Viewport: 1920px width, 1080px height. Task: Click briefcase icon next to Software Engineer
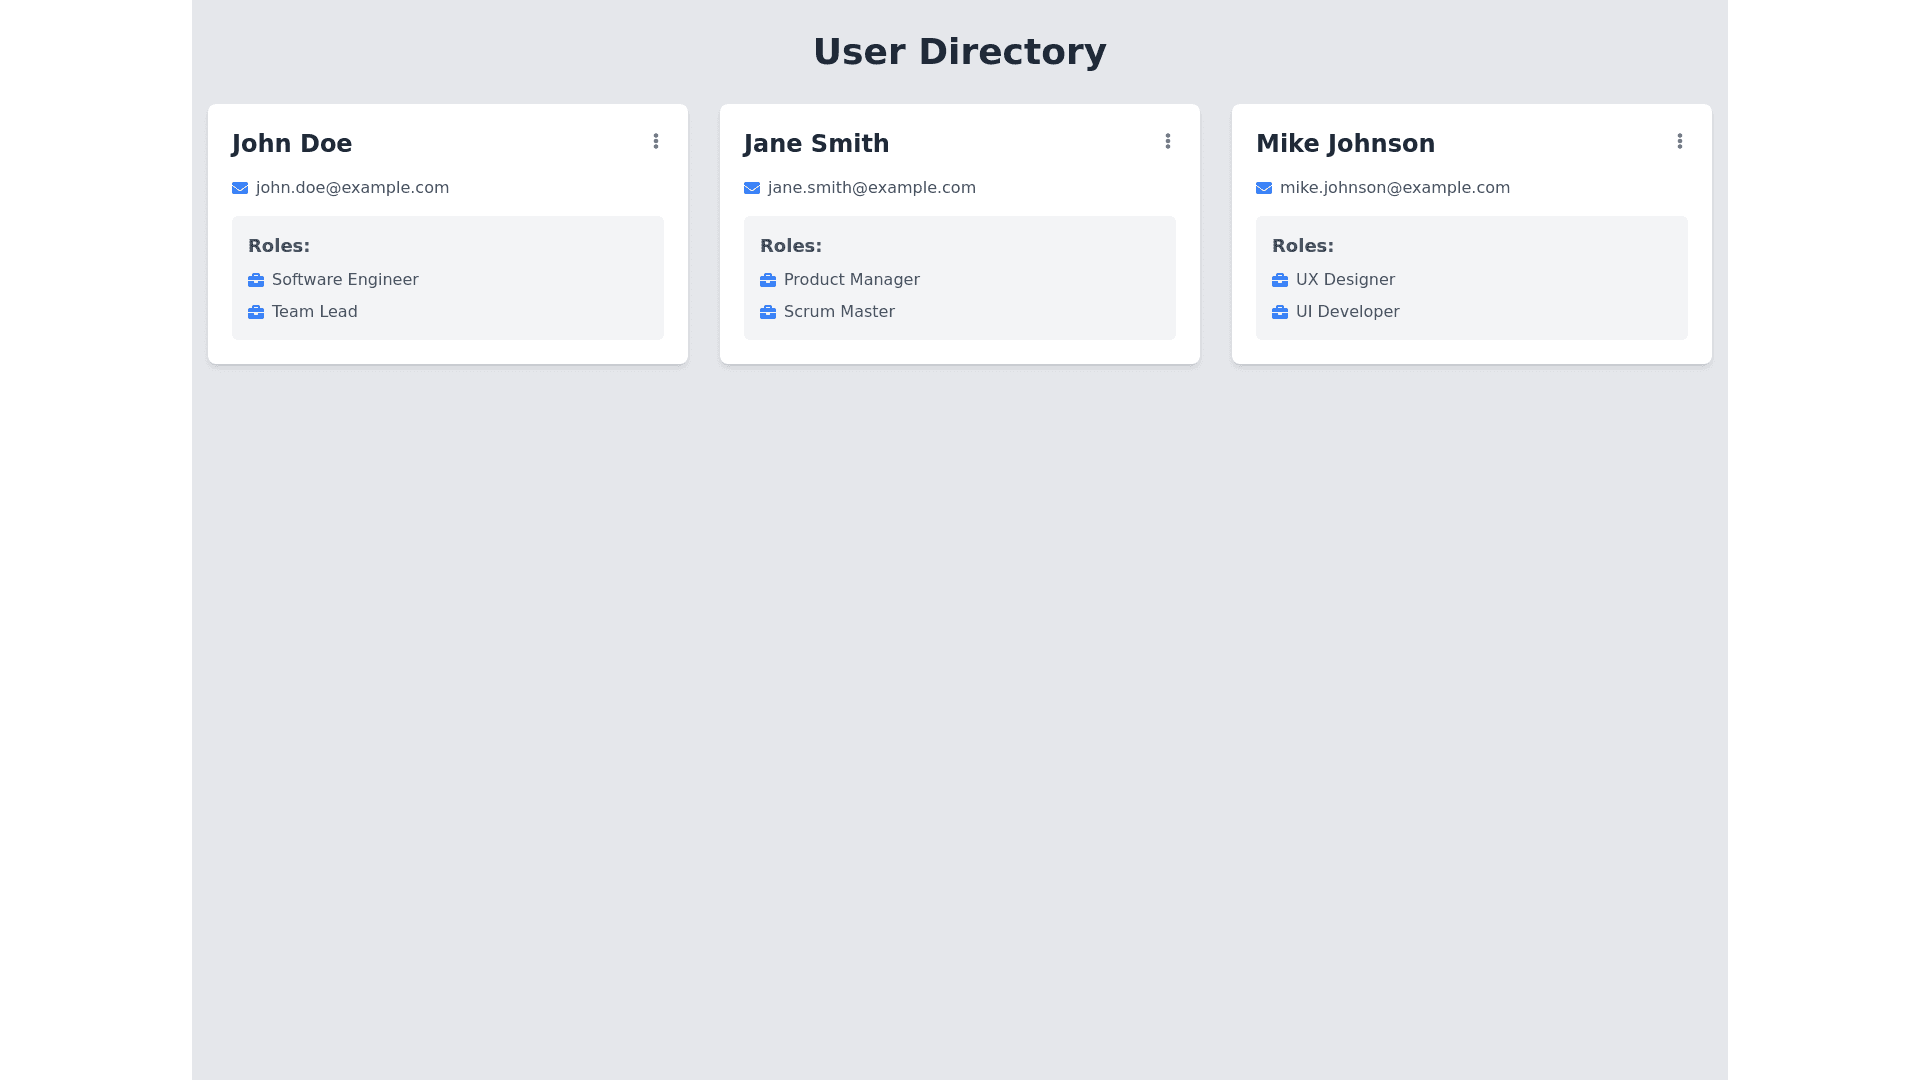tap(256, 280)
